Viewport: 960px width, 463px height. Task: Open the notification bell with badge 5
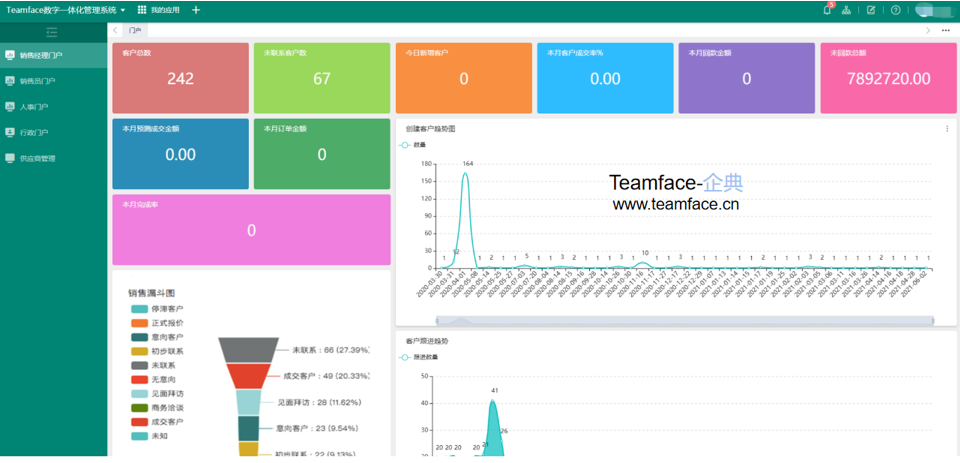tap(828, 10)
